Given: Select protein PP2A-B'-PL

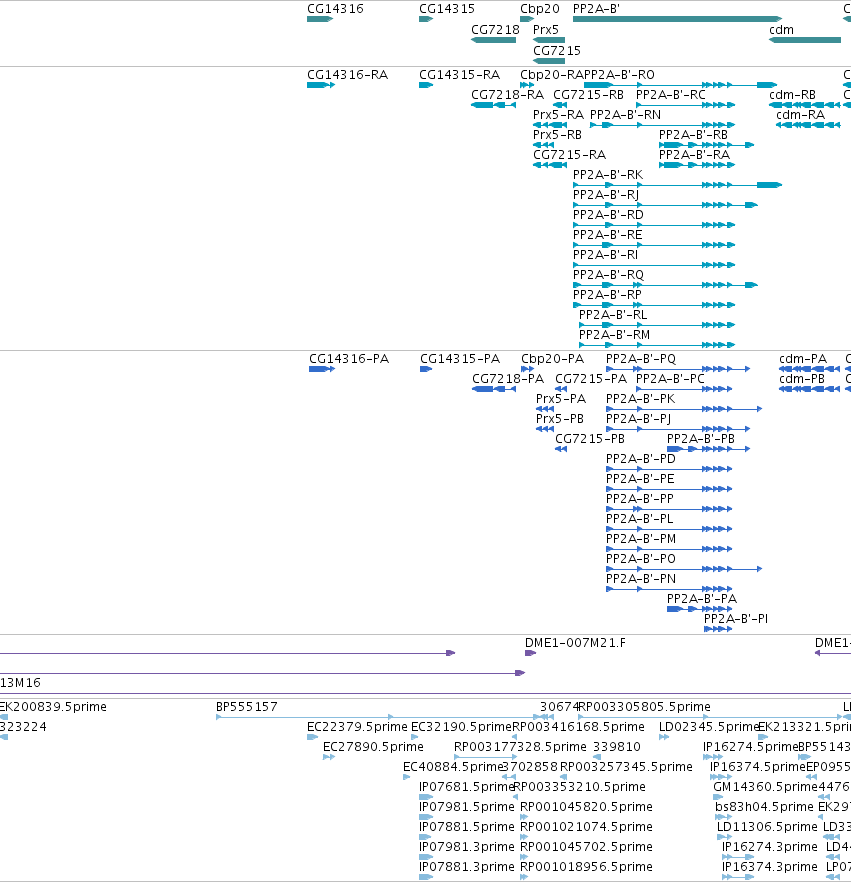Looking at the screenshot, I should 669,529.
